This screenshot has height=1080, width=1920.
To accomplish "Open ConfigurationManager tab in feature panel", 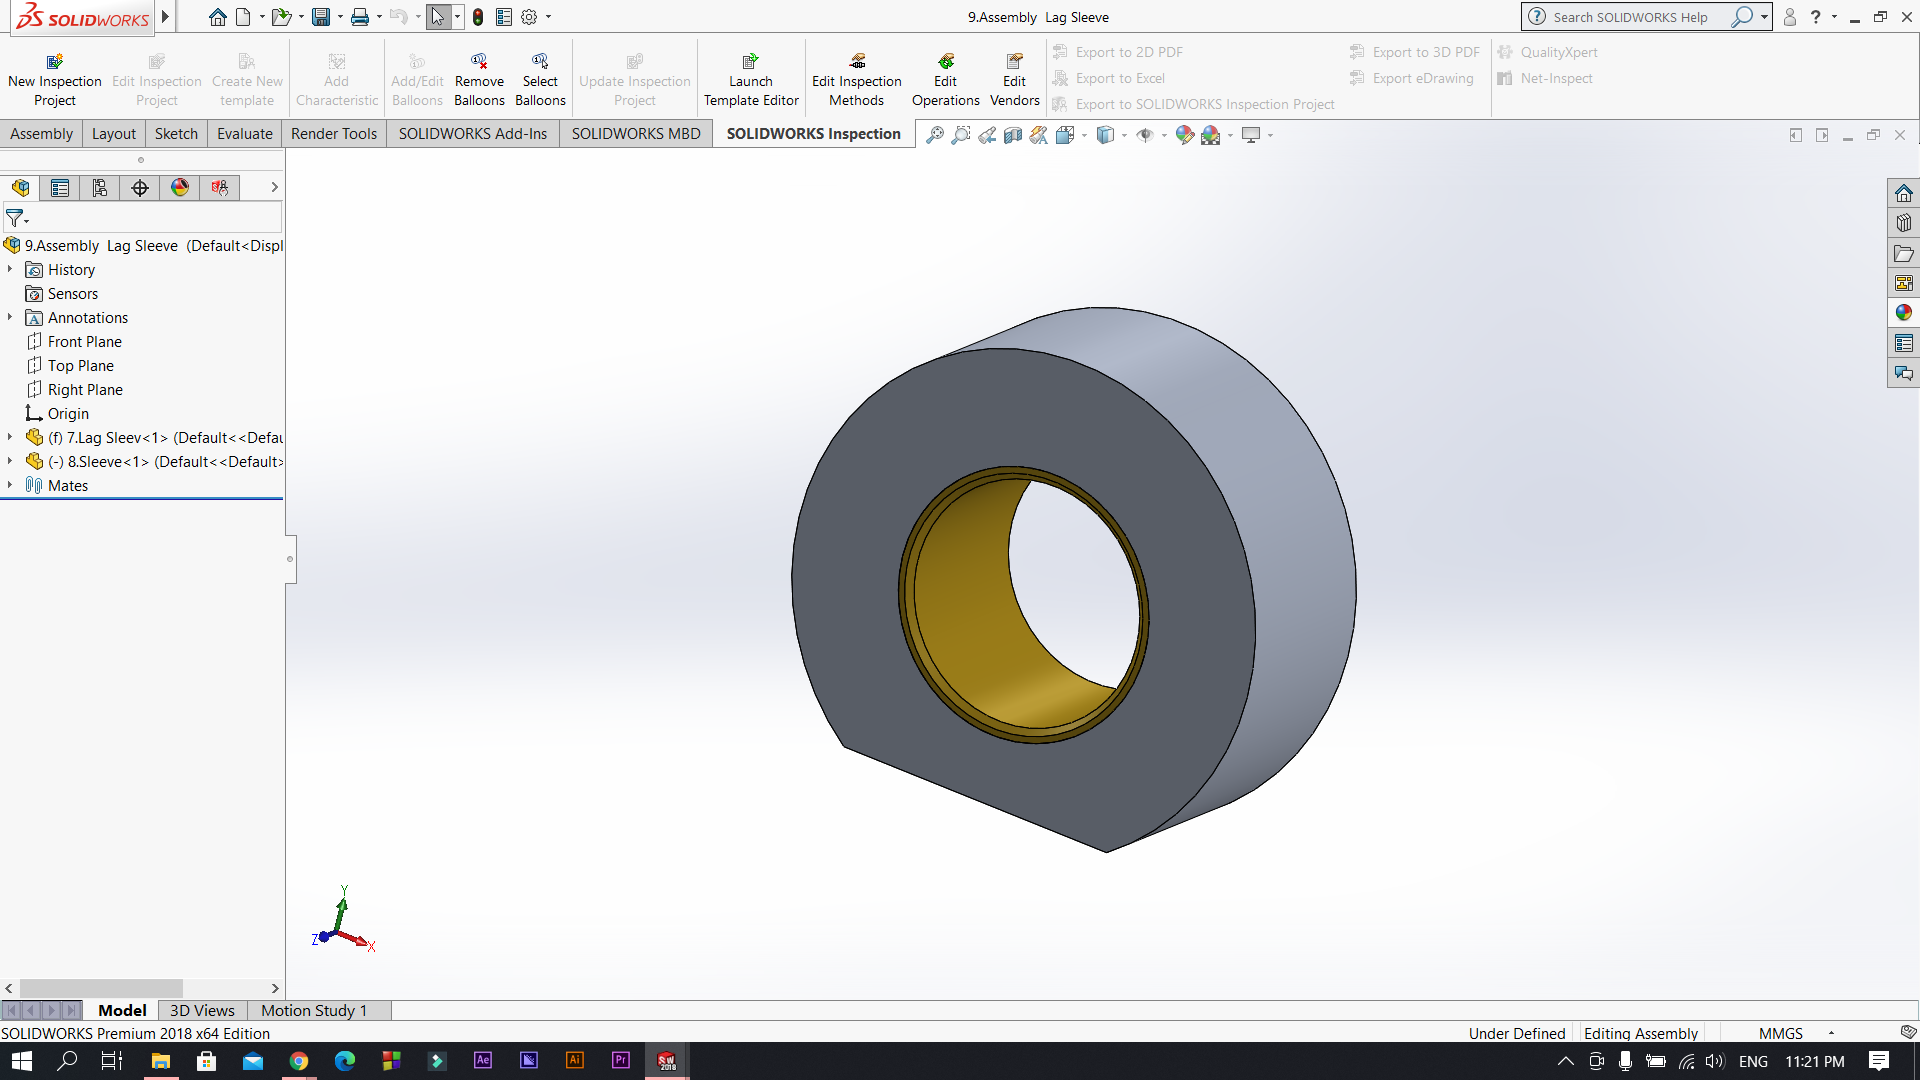I will coord(100,187).
